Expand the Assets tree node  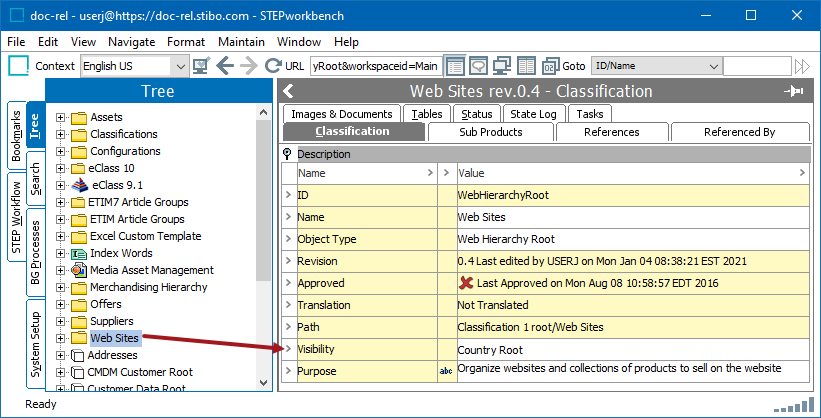pos(61,117)
